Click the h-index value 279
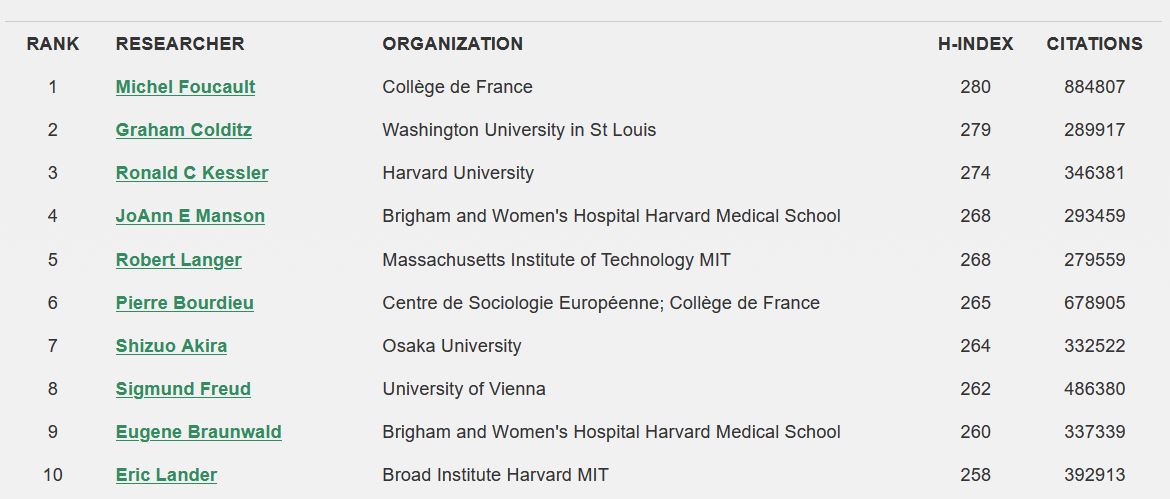The height and width of the screenshot is (499, 1170). 975,130
